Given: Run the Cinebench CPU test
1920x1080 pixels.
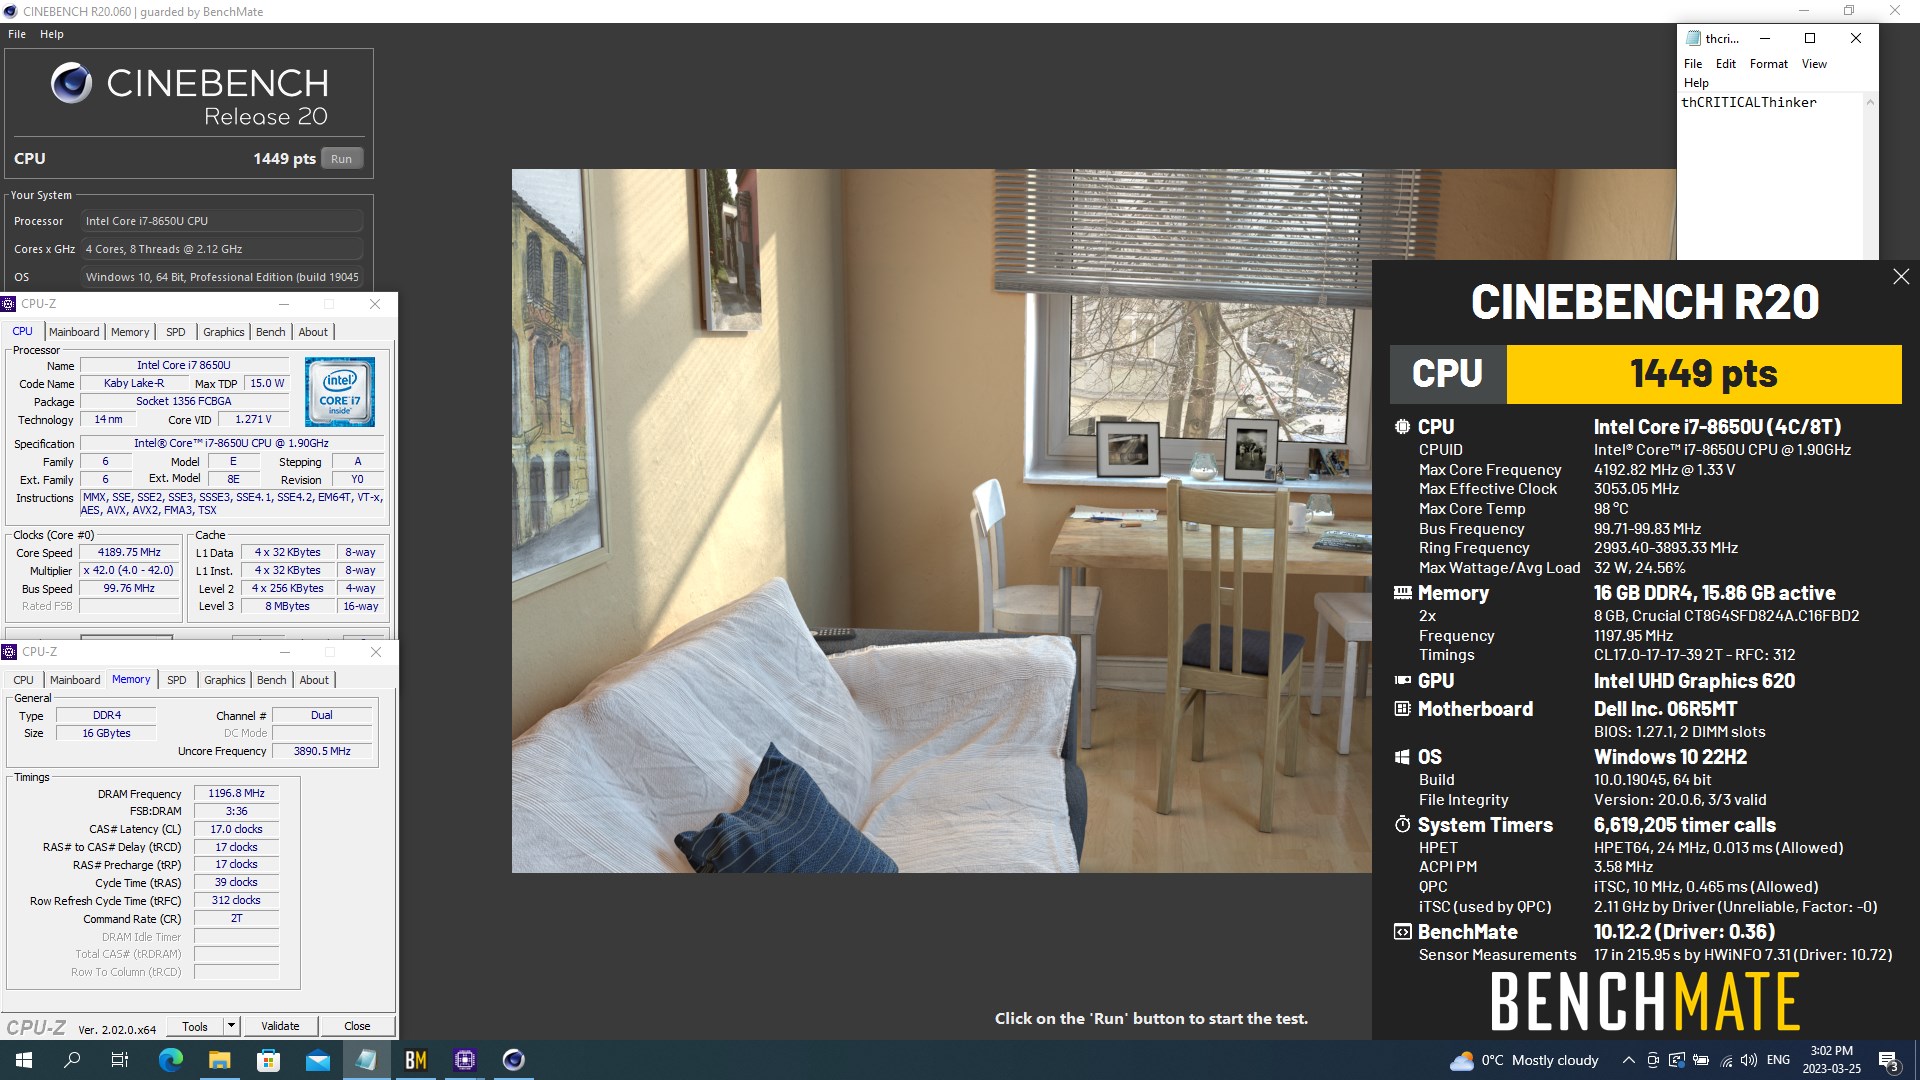Looking at the screenshot, I should (342, 159).
